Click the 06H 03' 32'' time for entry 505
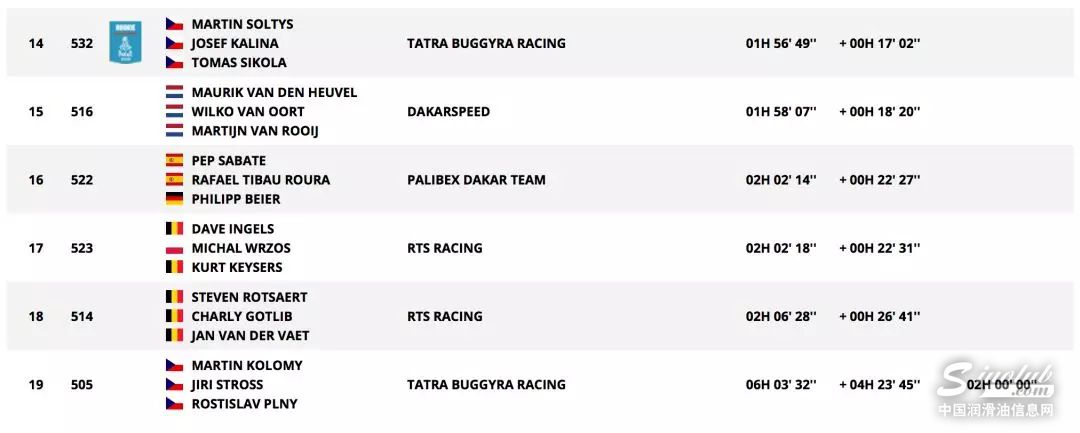Viewport: 1080px width, 433px height. click(781, 384)
